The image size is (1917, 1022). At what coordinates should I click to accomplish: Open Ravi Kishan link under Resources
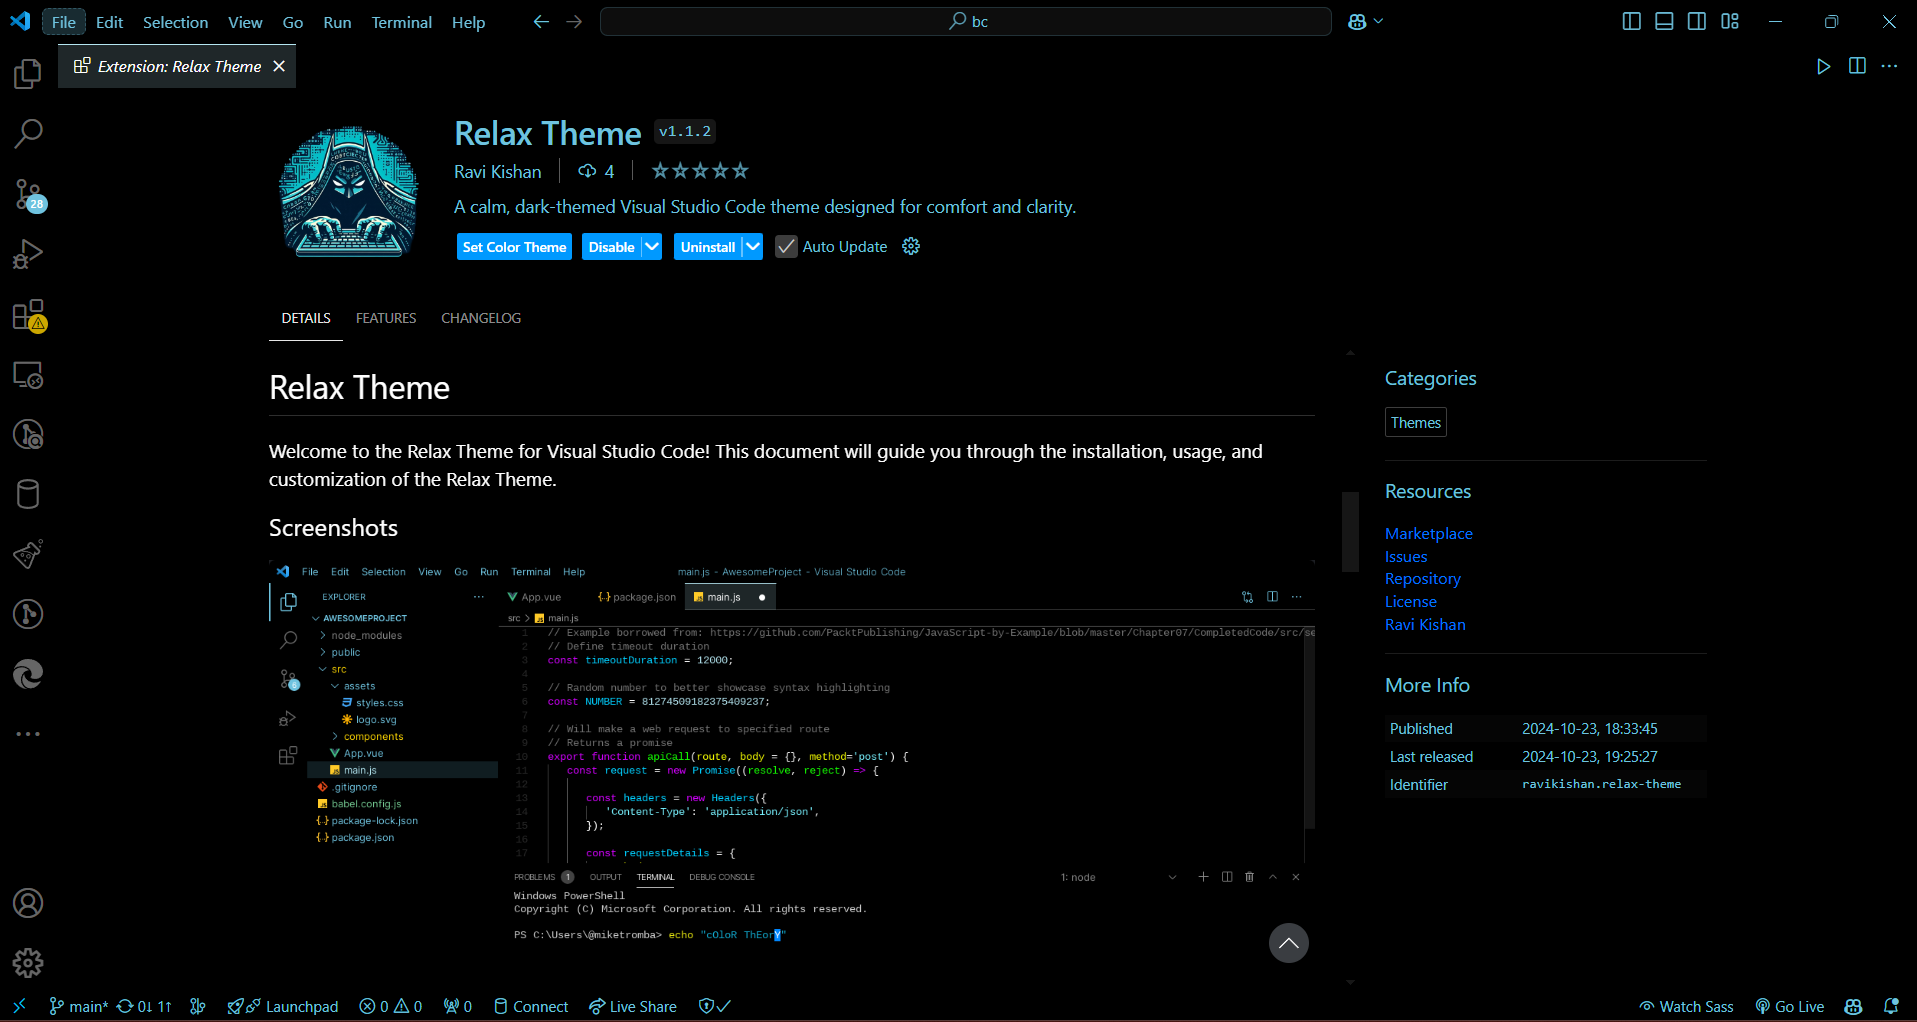pyautogui.click(x=1425, y=625)
